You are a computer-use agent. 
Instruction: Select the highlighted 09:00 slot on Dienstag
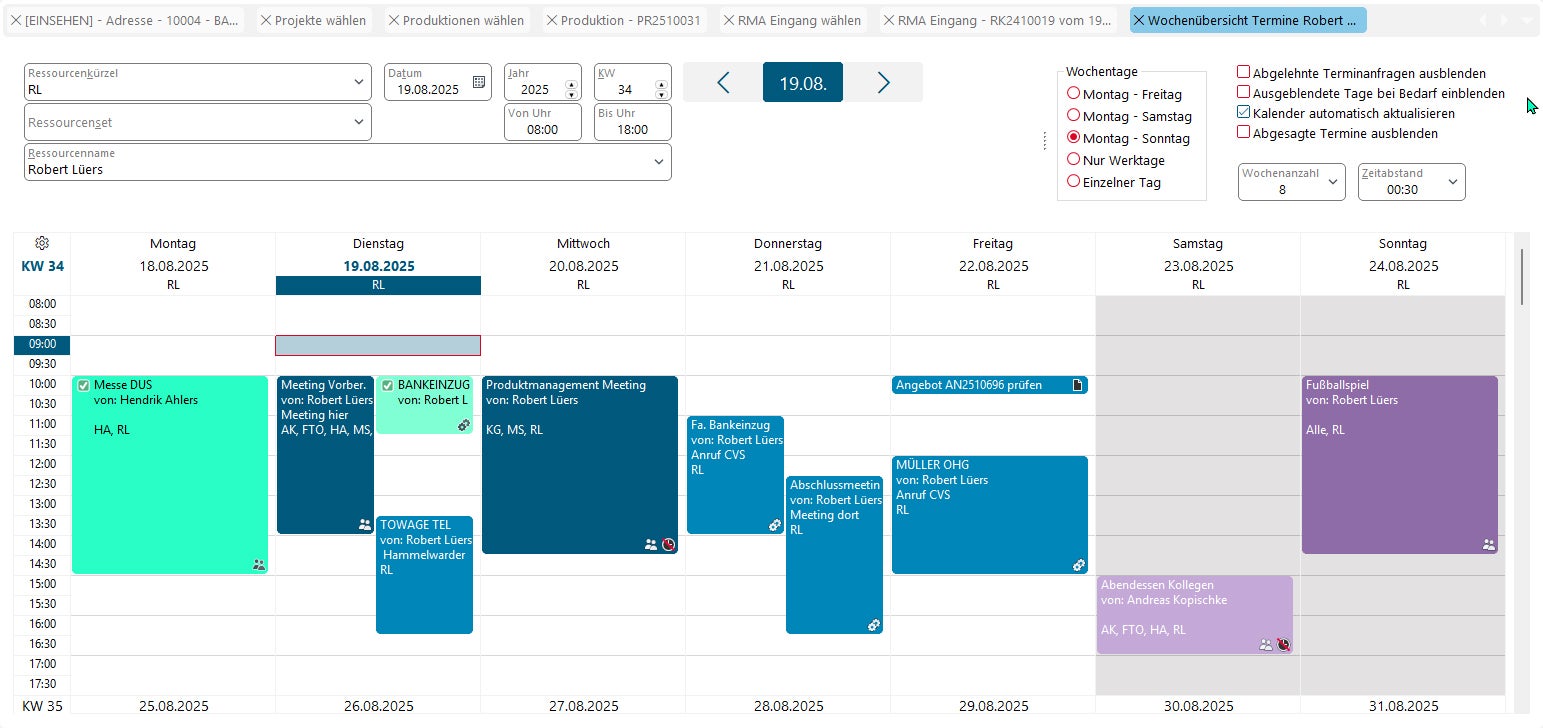[378, 345]
